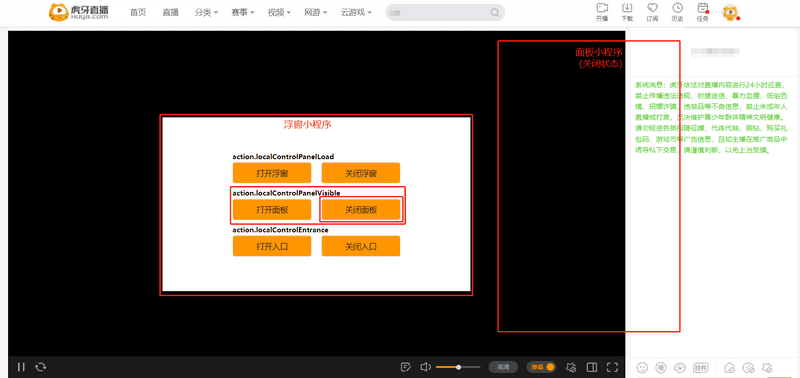Click the 挂件 widget button in chat
Image resolution: width=800 pixels, height=378 pixels.
(701, 367)
